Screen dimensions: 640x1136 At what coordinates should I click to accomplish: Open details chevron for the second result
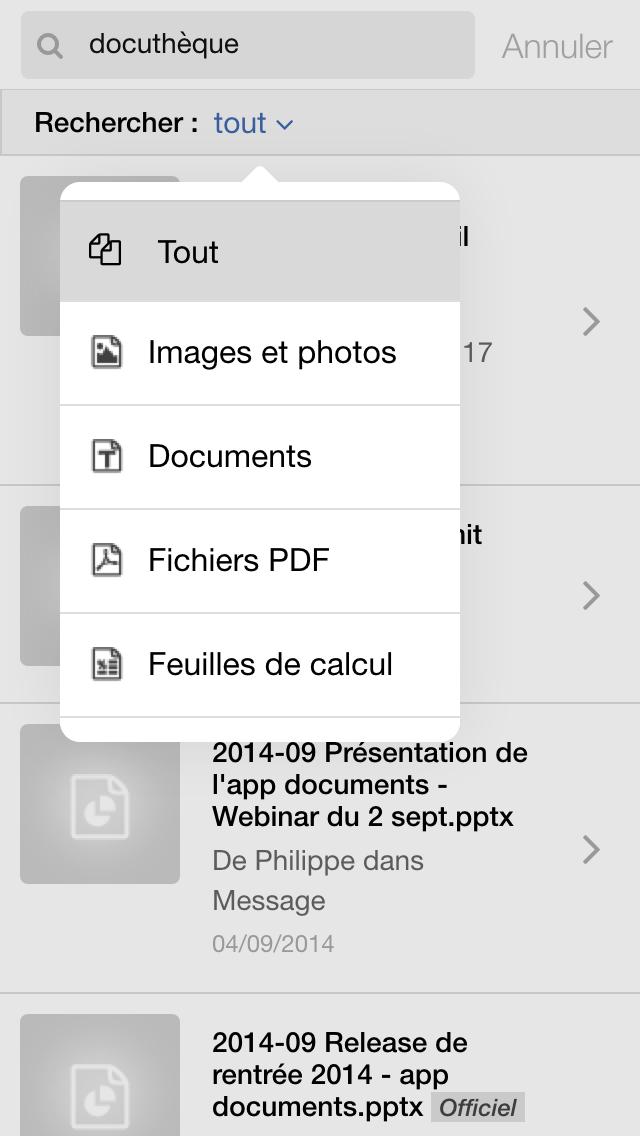tap(591, 595)
